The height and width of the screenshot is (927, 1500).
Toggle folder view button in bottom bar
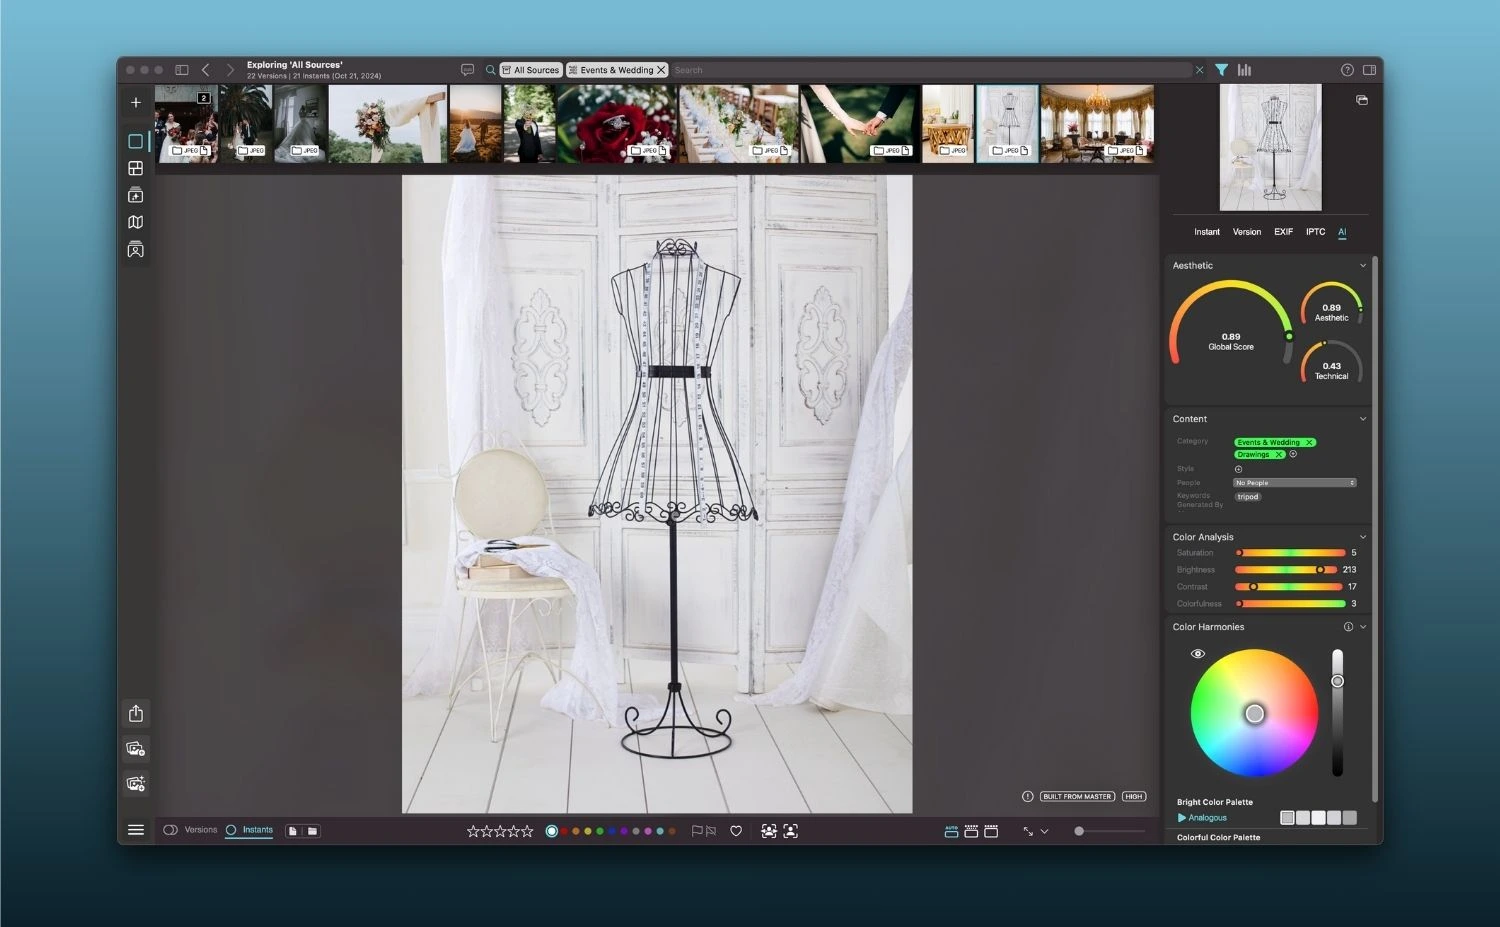tap(312, 831)
